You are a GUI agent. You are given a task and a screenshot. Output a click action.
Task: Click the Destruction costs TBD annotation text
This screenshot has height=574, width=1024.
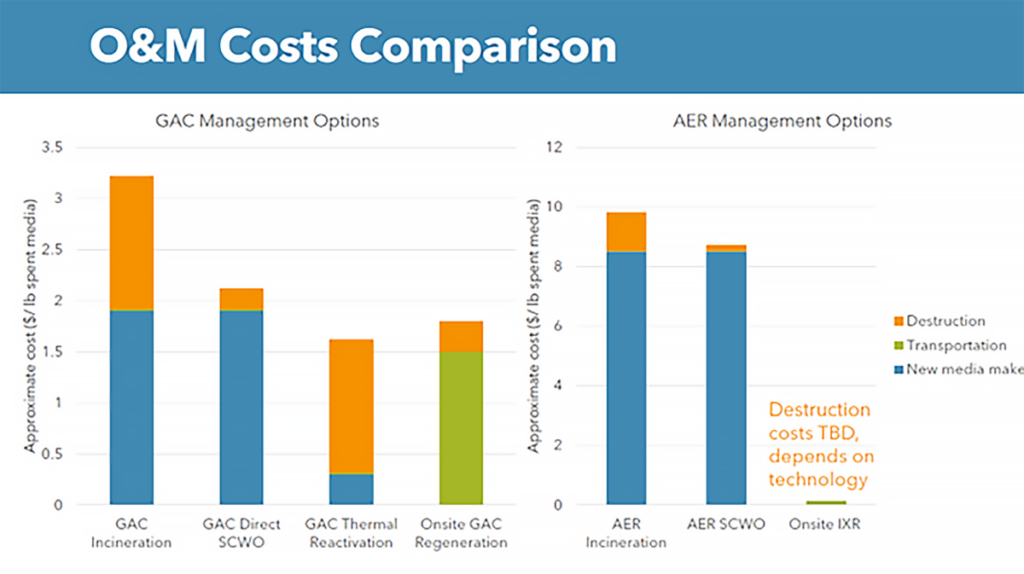[x=820, y=444]
